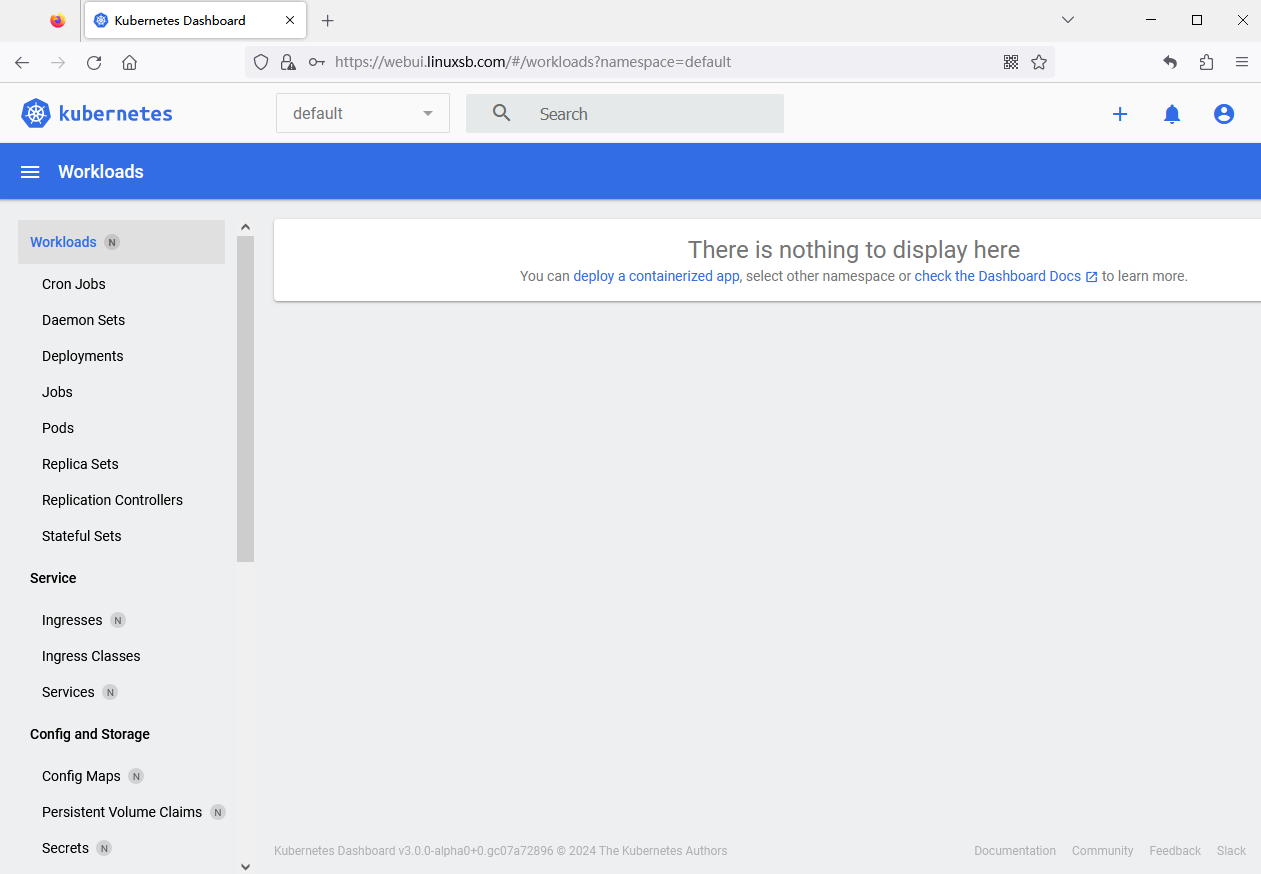Image resolution: width=1261 pixels, height=874 pixels.
Task: Open a new browser tab
Action: pyautogui.click(x=328, y=20)
